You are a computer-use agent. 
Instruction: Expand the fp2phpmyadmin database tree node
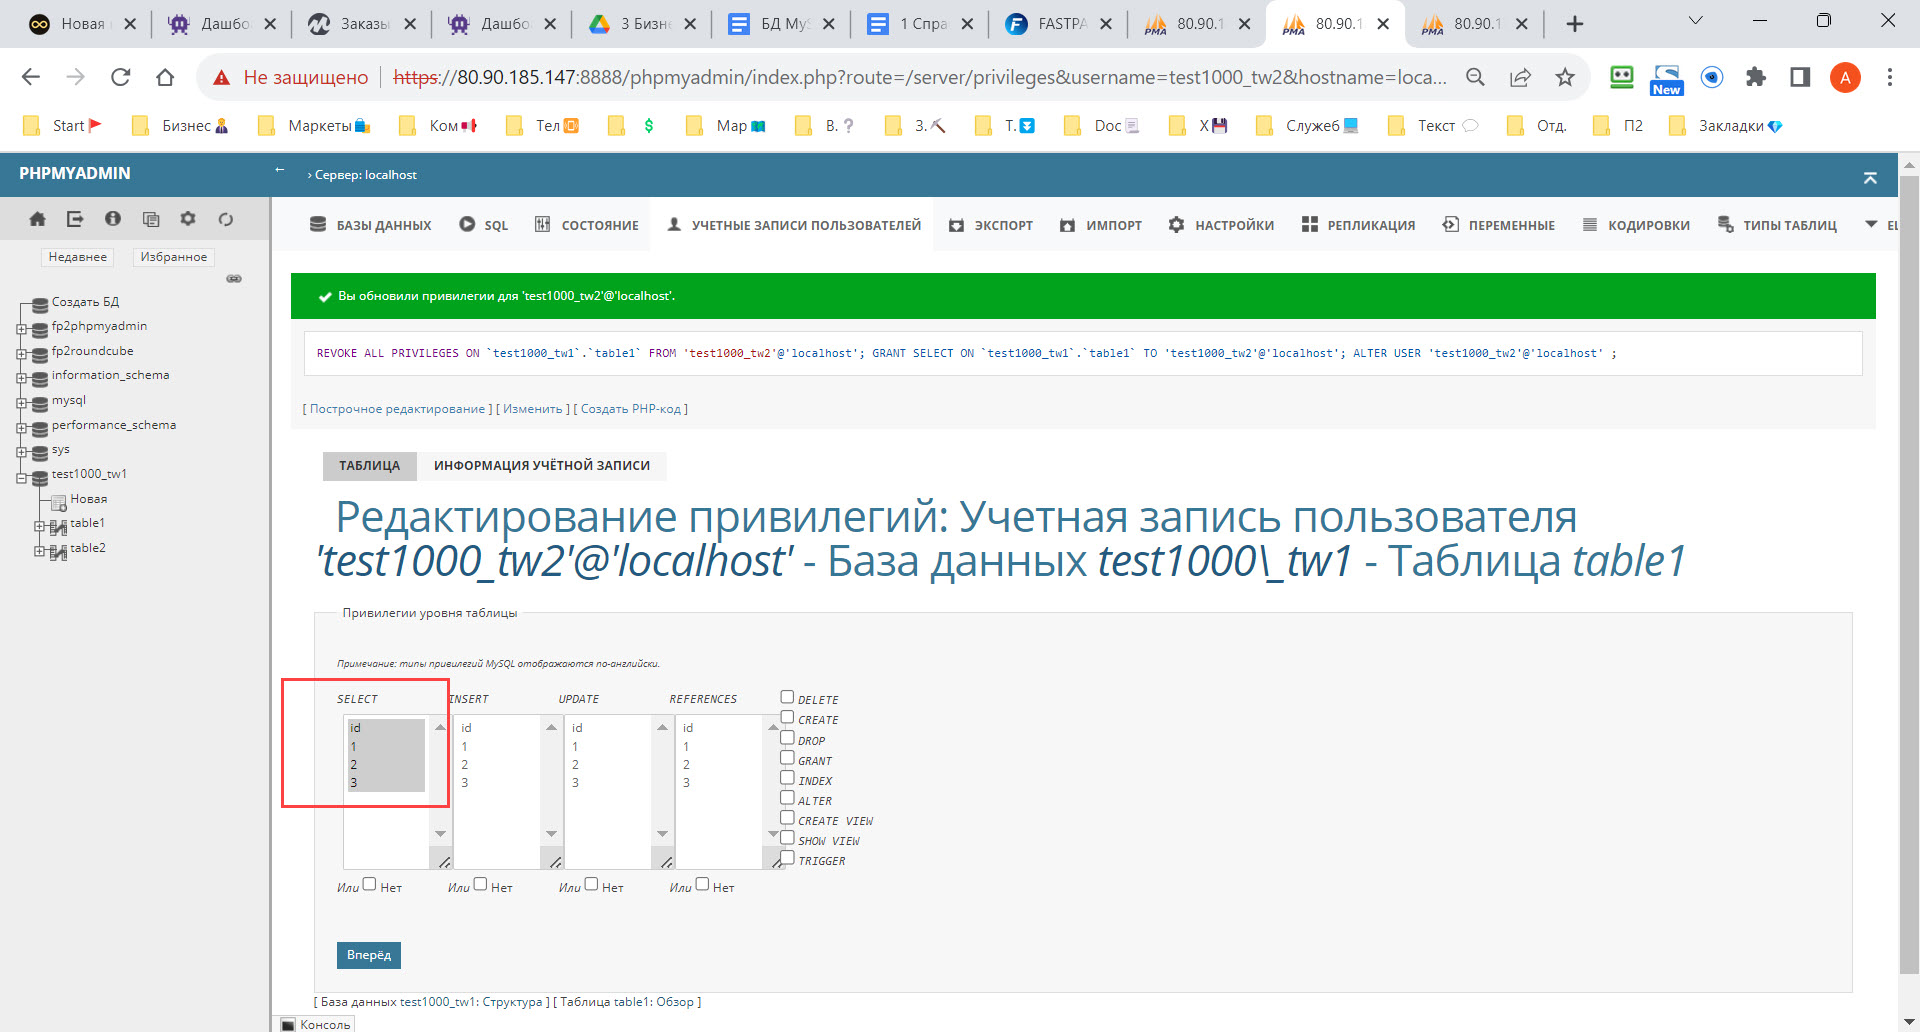[21, 329]
